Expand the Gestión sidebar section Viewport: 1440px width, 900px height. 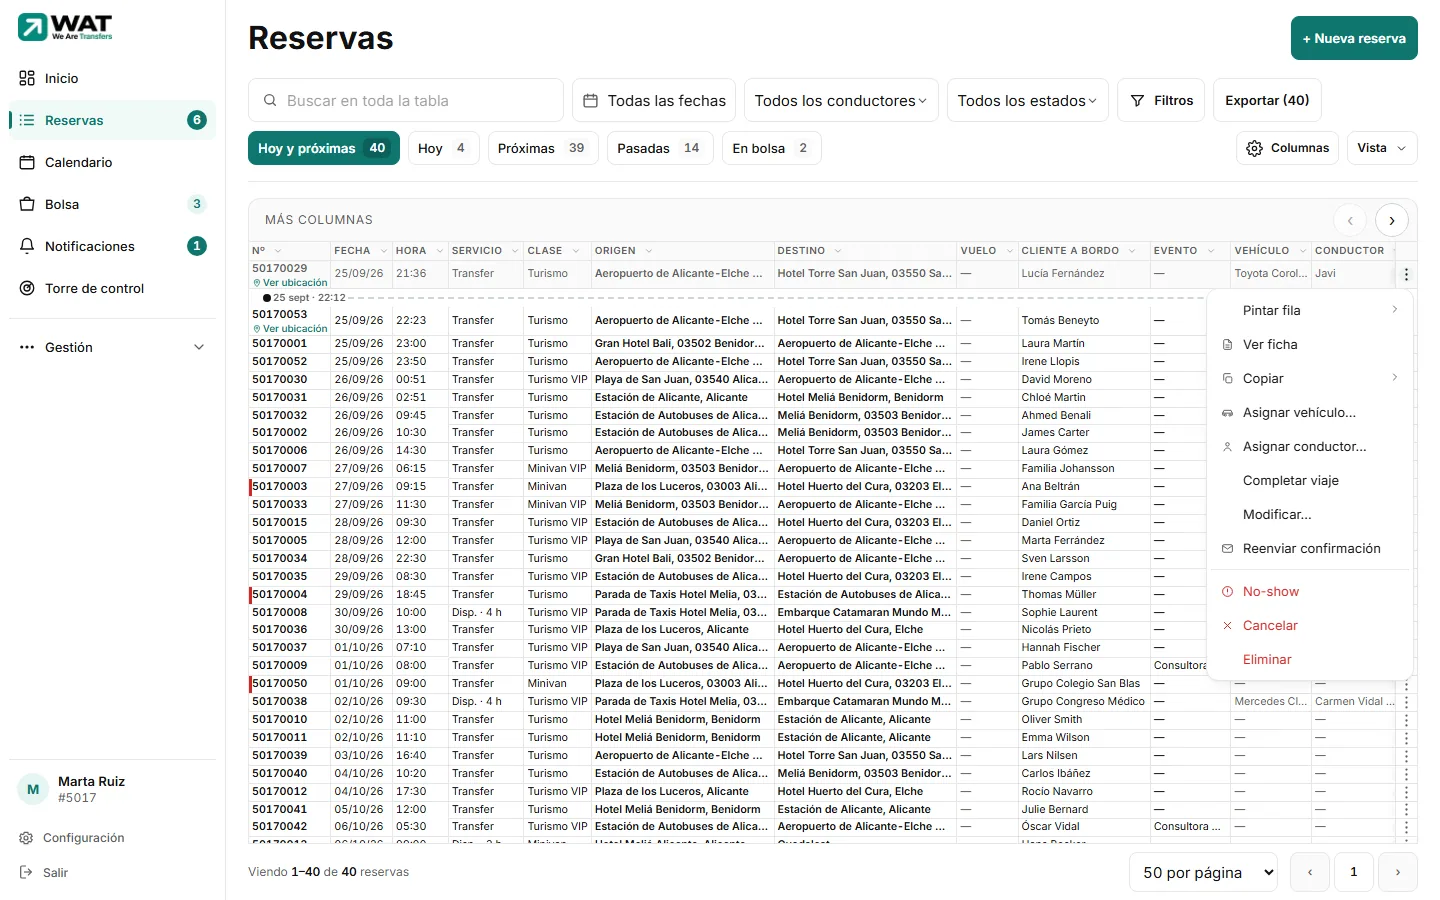[x=112, y=347]
